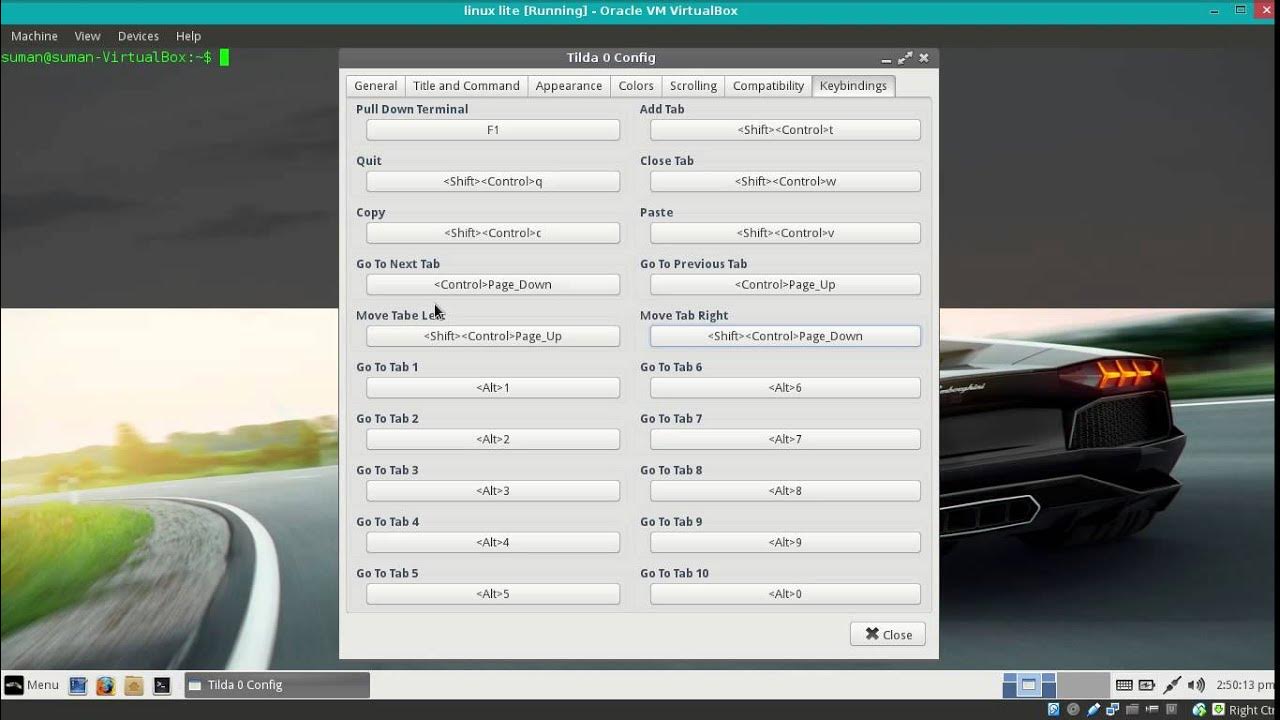Click the suman@suman-VirtualBox terminal prompt
The width and height of the screenshot is (1280, 720).
[x=107, y=58]
